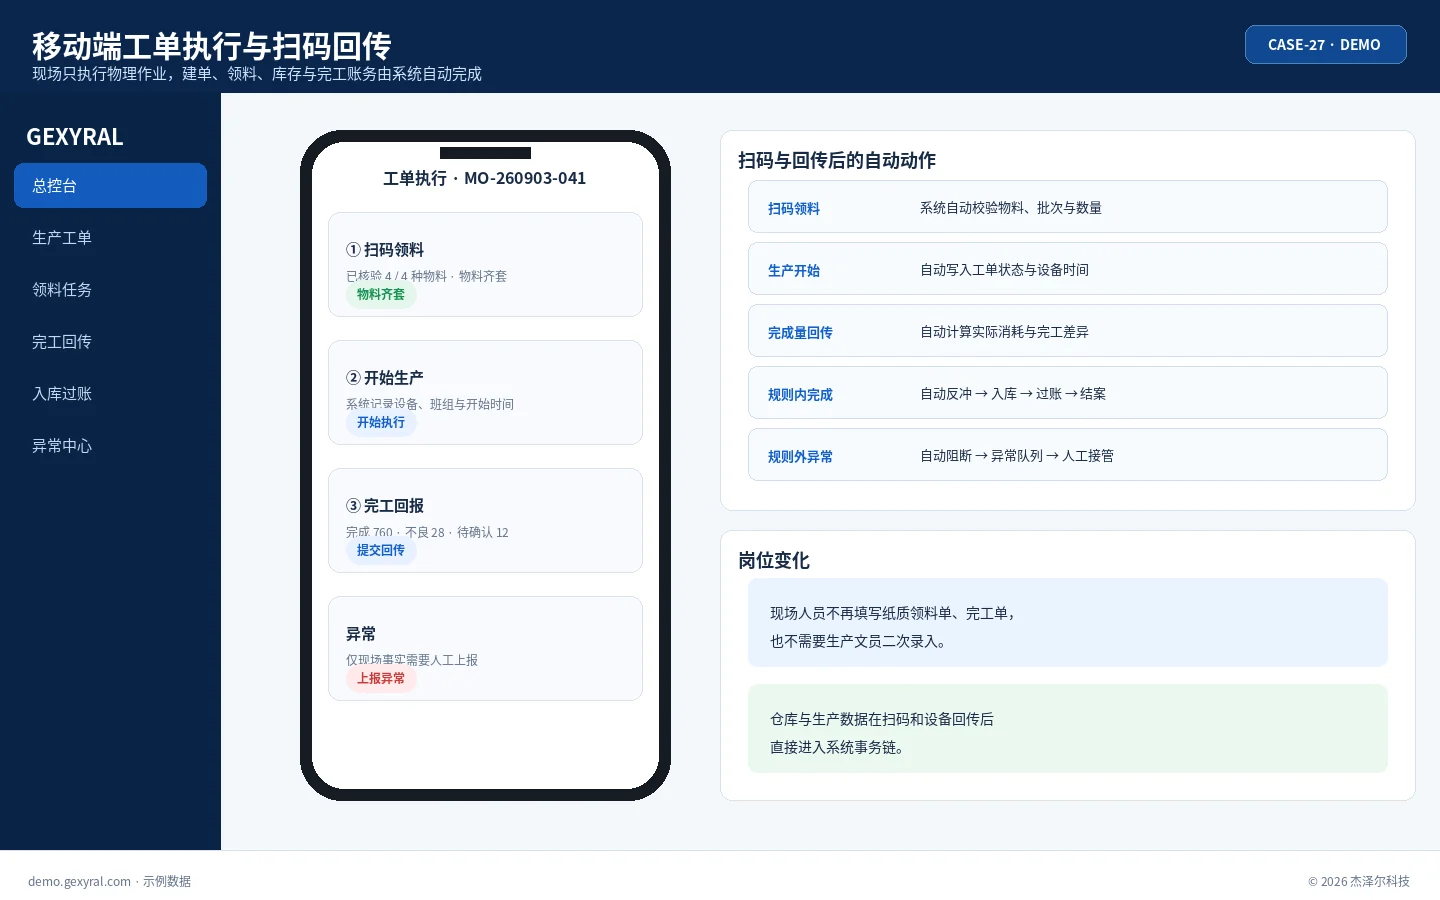Click the footer text demo.gexyral.com · 示例数据
1440x900 pixels.
[x=109, y=881]
